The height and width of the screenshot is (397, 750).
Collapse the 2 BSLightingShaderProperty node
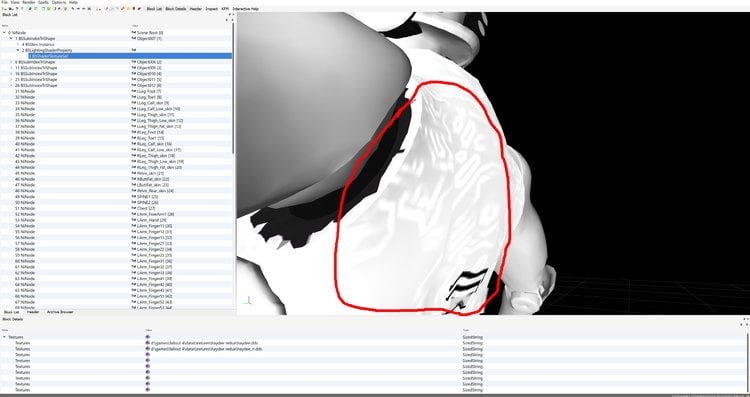(18, 50)
